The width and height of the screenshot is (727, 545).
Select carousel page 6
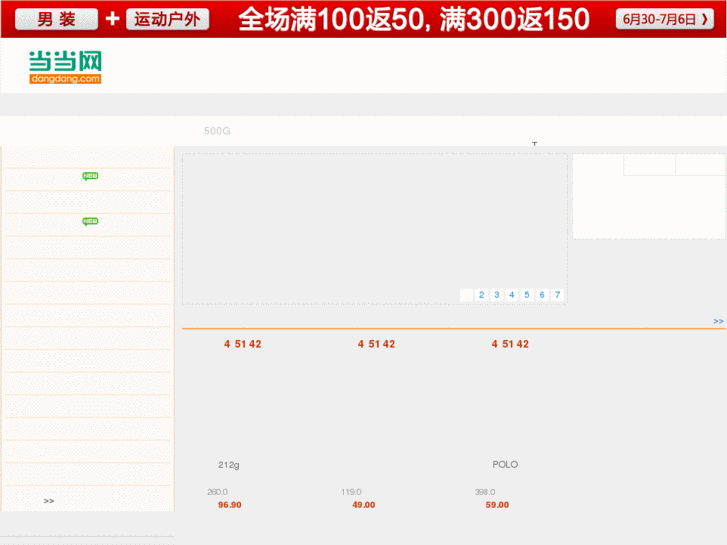542,295
